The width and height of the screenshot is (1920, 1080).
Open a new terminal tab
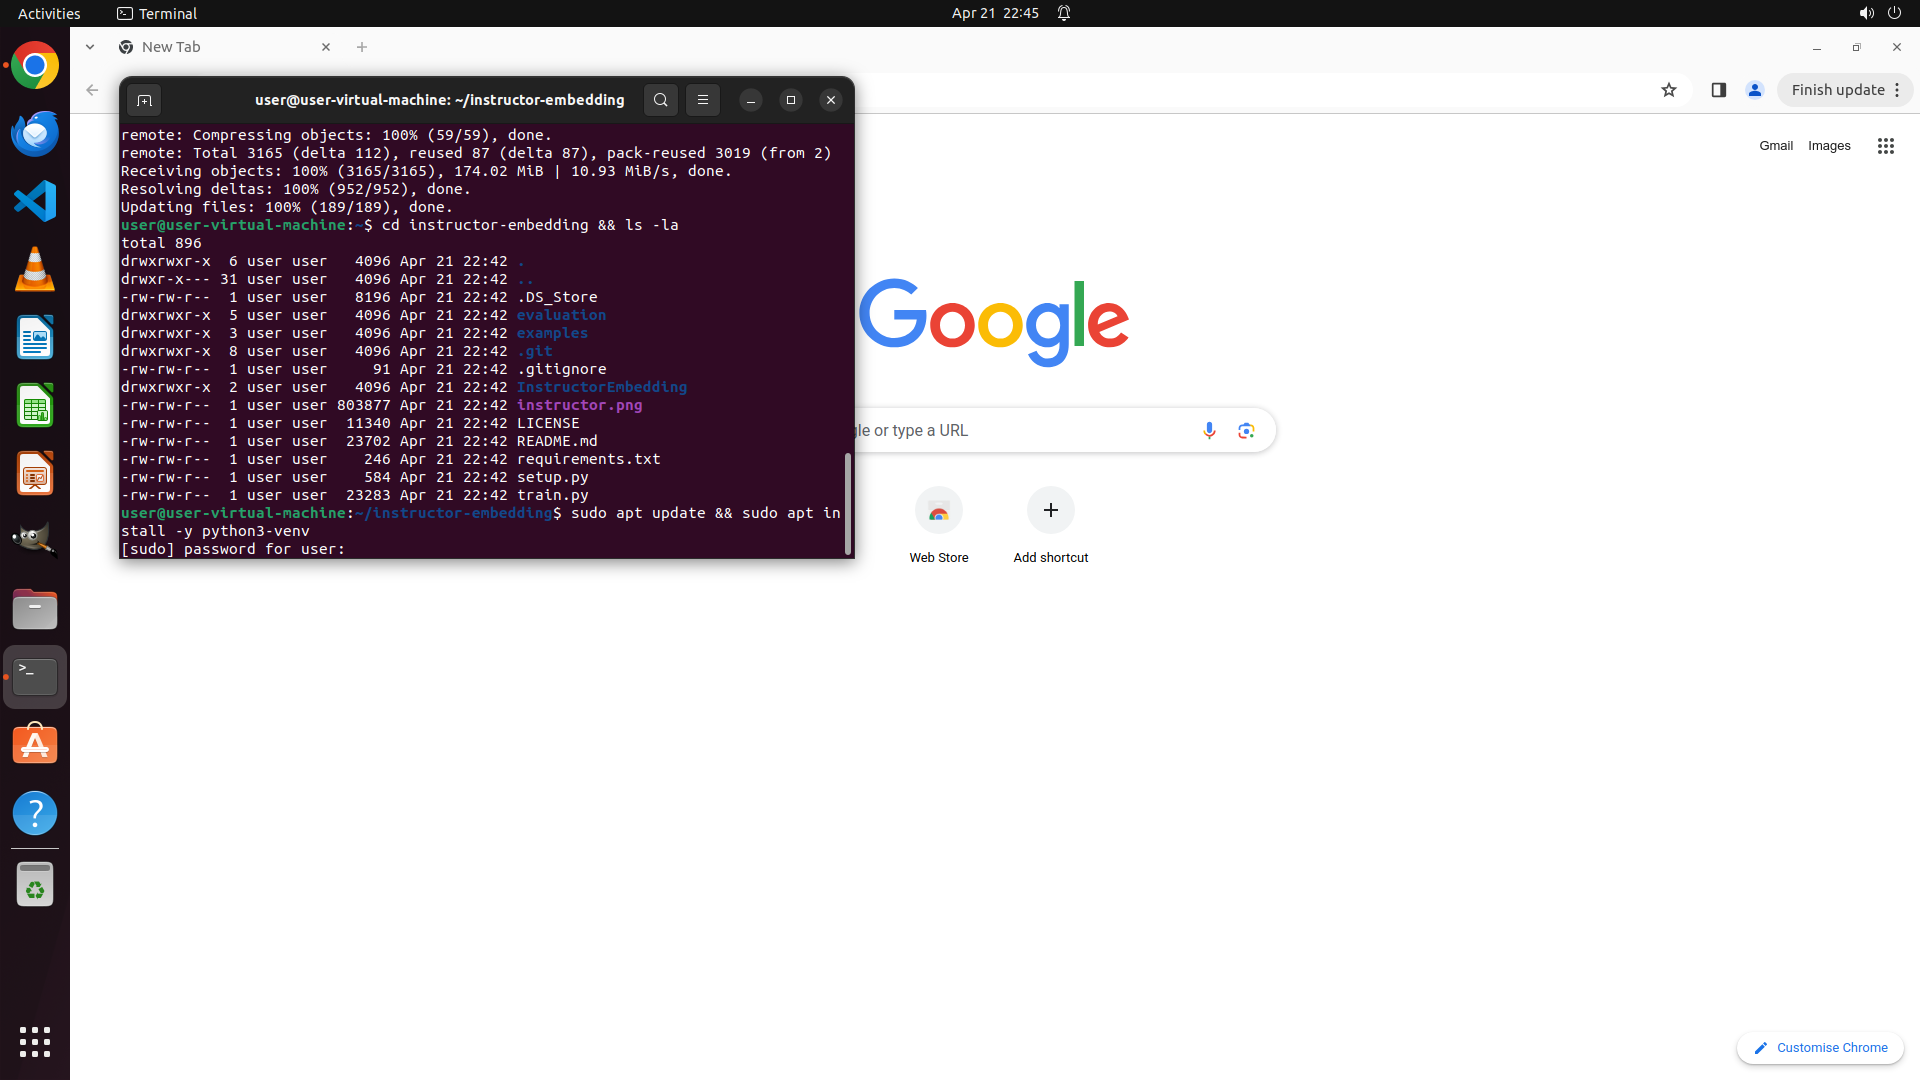tap(144, 100)
